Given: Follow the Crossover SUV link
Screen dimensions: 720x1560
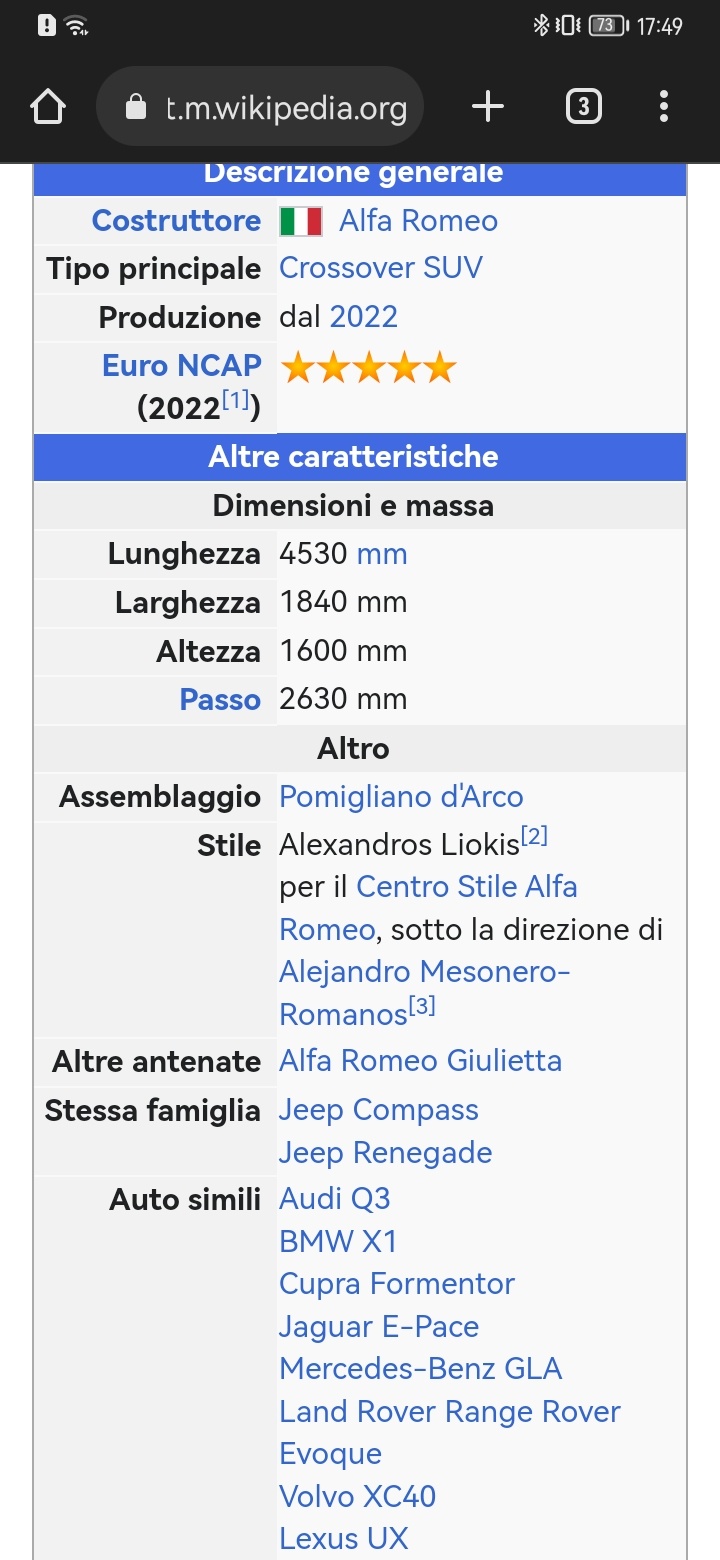Looking at the screenshot, I should 381,268.
